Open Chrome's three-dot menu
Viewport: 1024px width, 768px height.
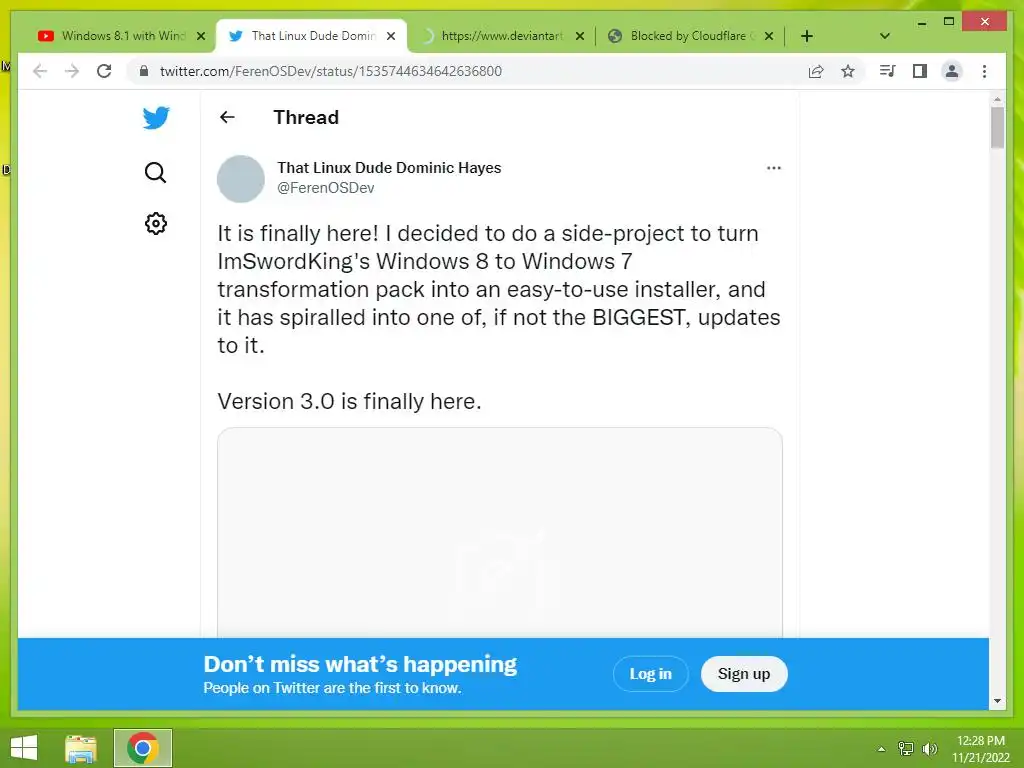click(984, 71)
